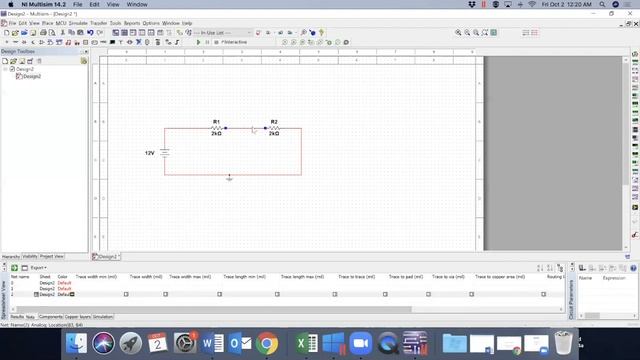Open the Indicator components group icon
The height and width of the screenshot is (360, 640).
85,42
